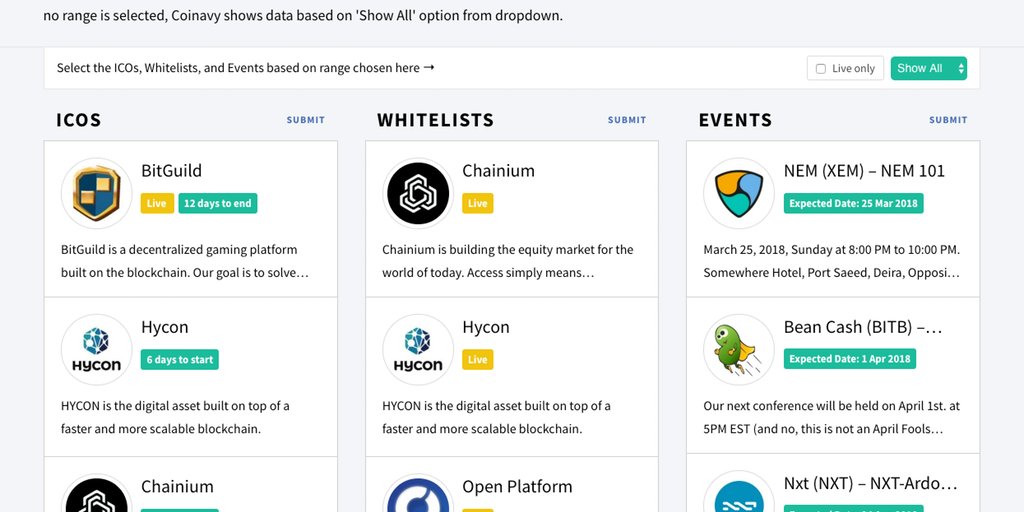
Task: Click the Expected Date: 1 Apr 2018 badge
Action: (850, 359)
